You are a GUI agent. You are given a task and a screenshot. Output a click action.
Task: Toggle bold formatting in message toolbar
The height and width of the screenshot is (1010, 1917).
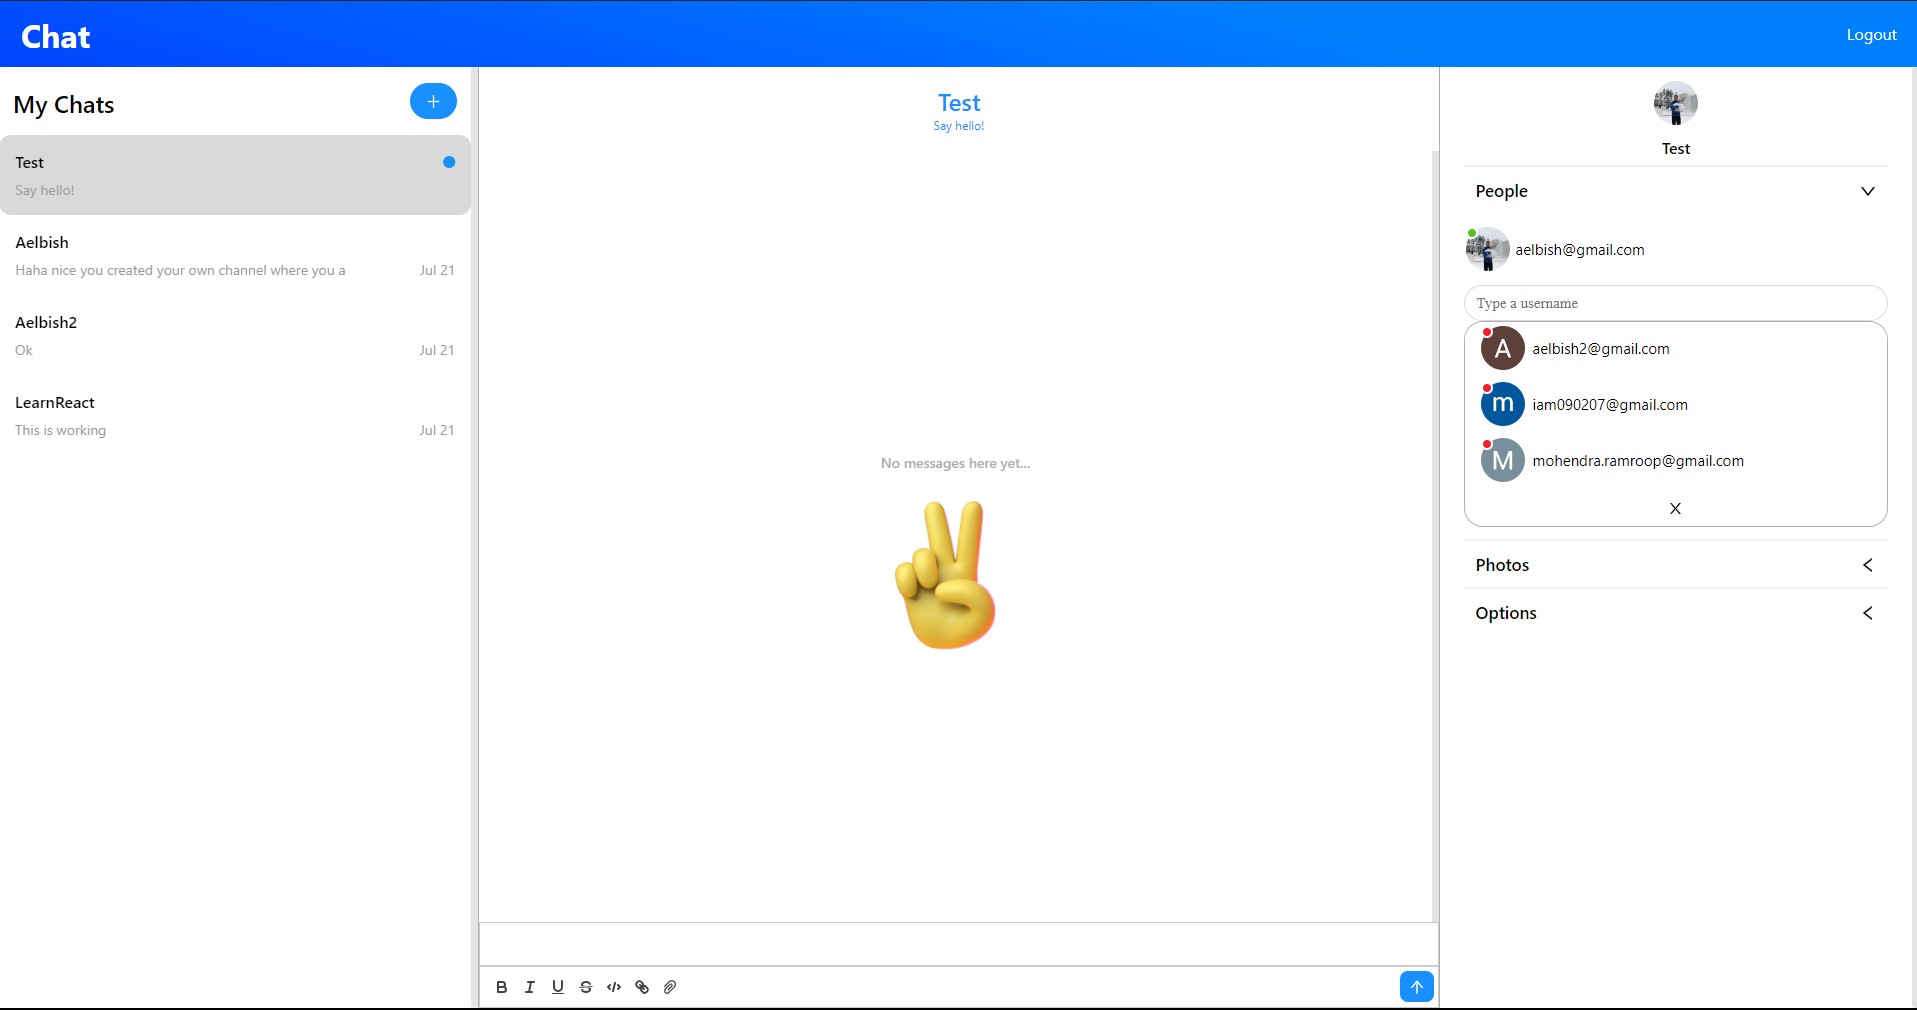(502, 987)
